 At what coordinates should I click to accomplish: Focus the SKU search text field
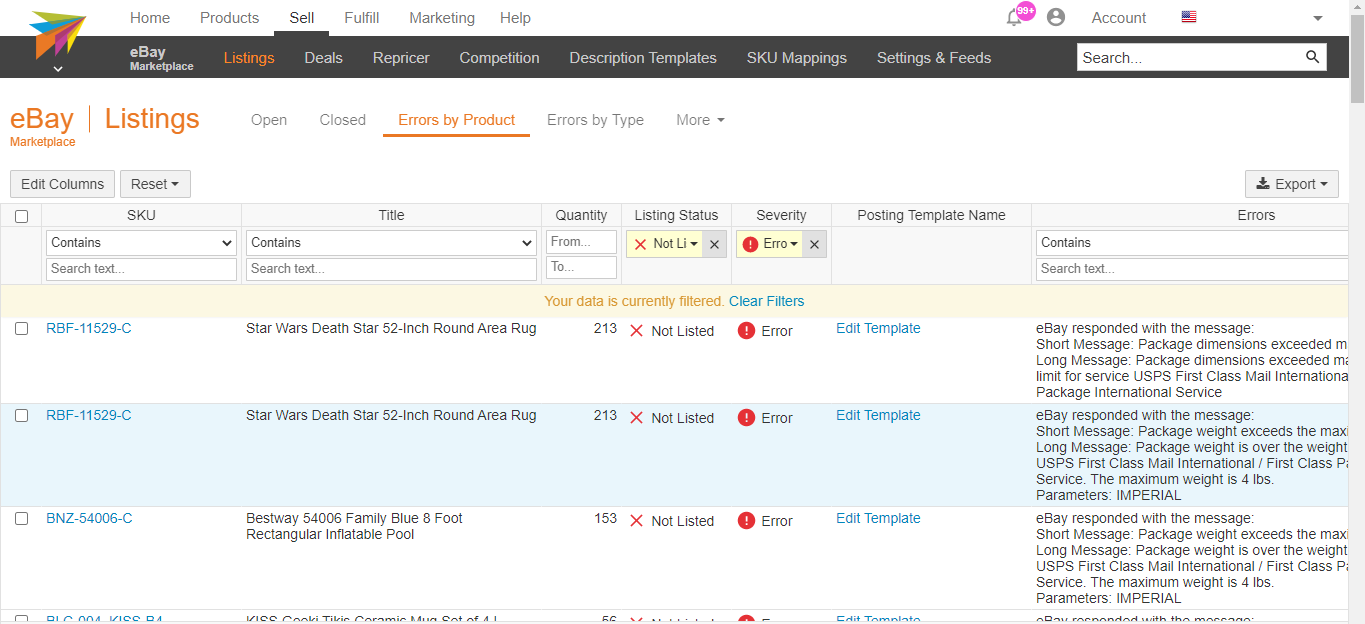point(141,268)
